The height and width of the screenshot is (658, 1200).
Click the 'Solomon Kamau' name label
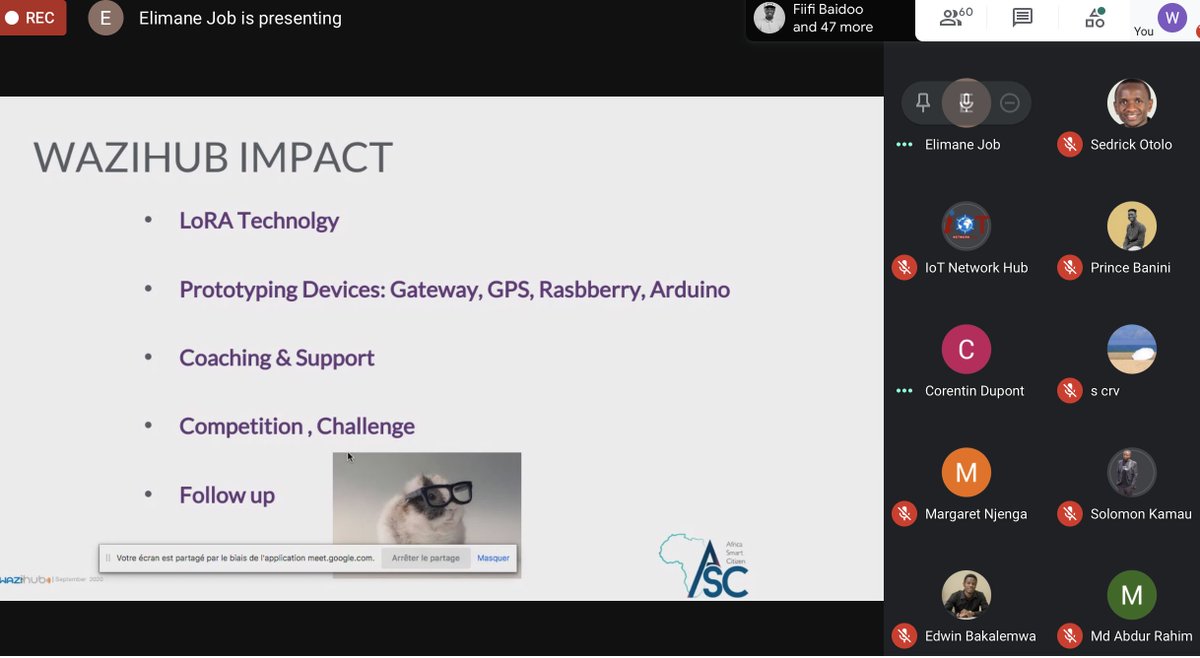tap(1141, 514)
